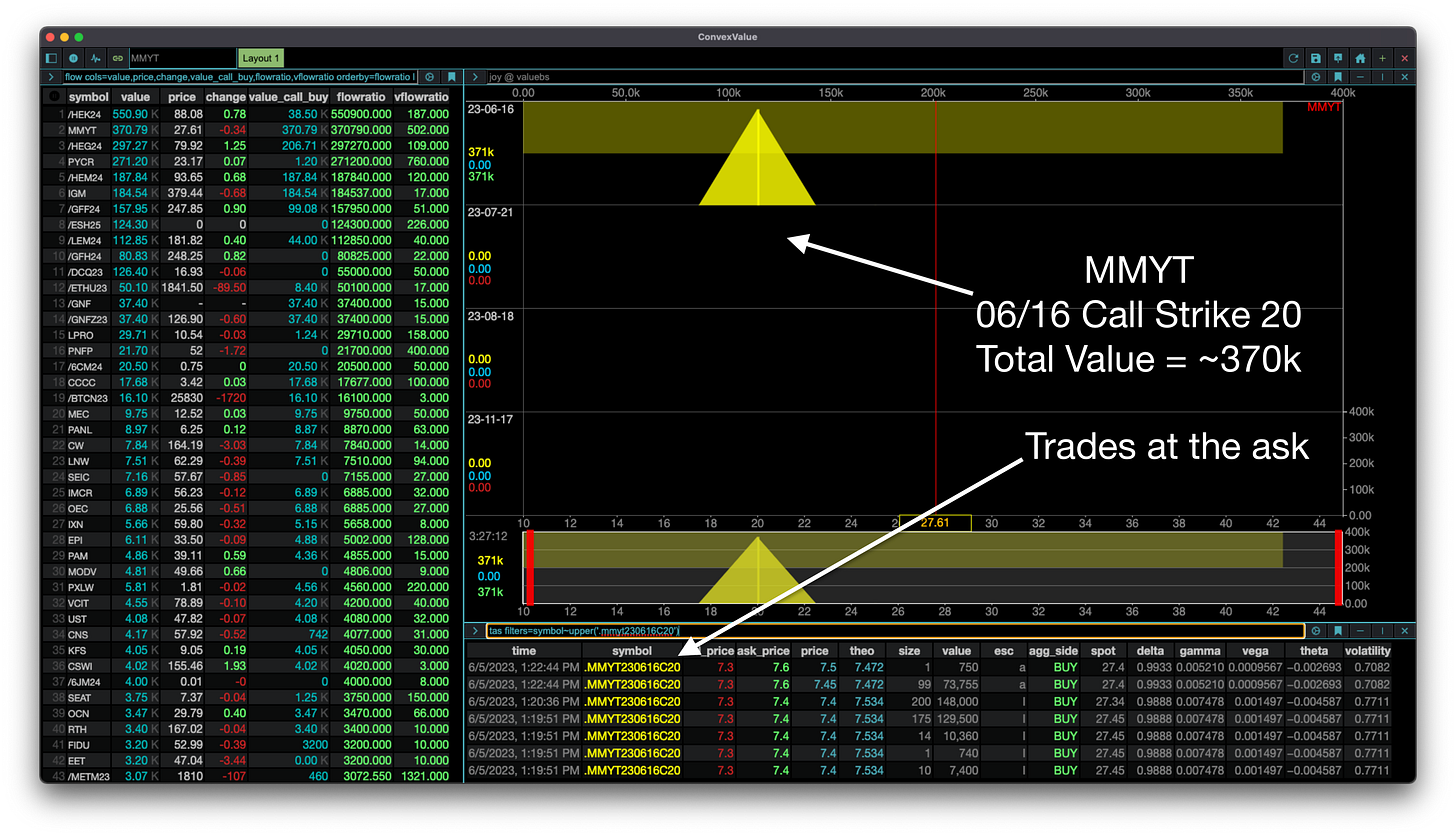Split tas panel vertically with the bar icon
Screen dimensions: 1456x836
[1383, 631]
